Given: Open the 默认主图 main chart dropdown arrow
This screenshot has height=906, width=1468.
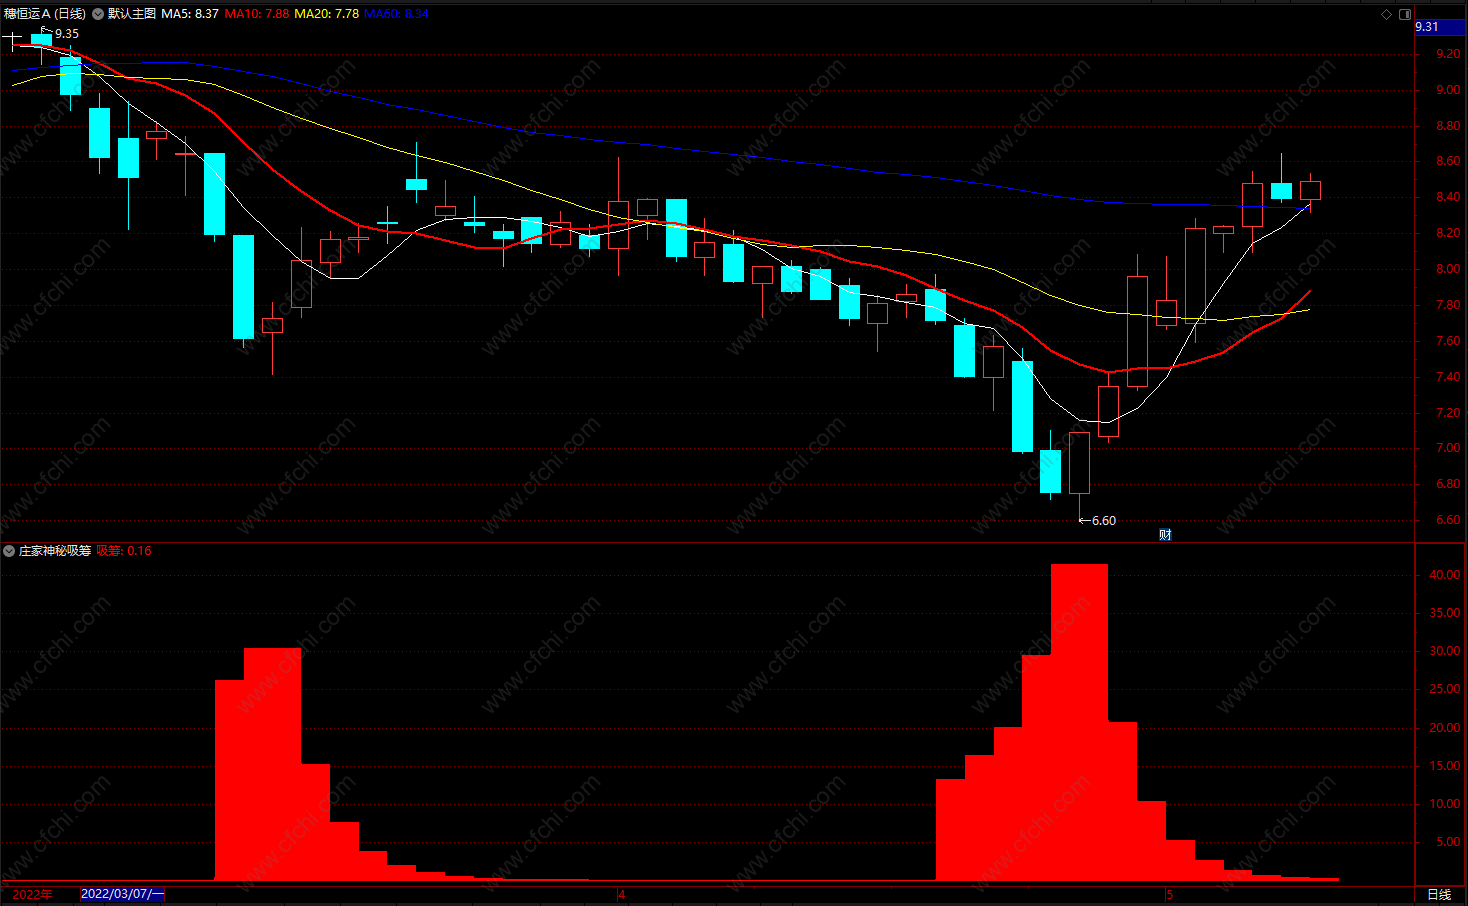Looking at the screenshot, I should [98, 14].
